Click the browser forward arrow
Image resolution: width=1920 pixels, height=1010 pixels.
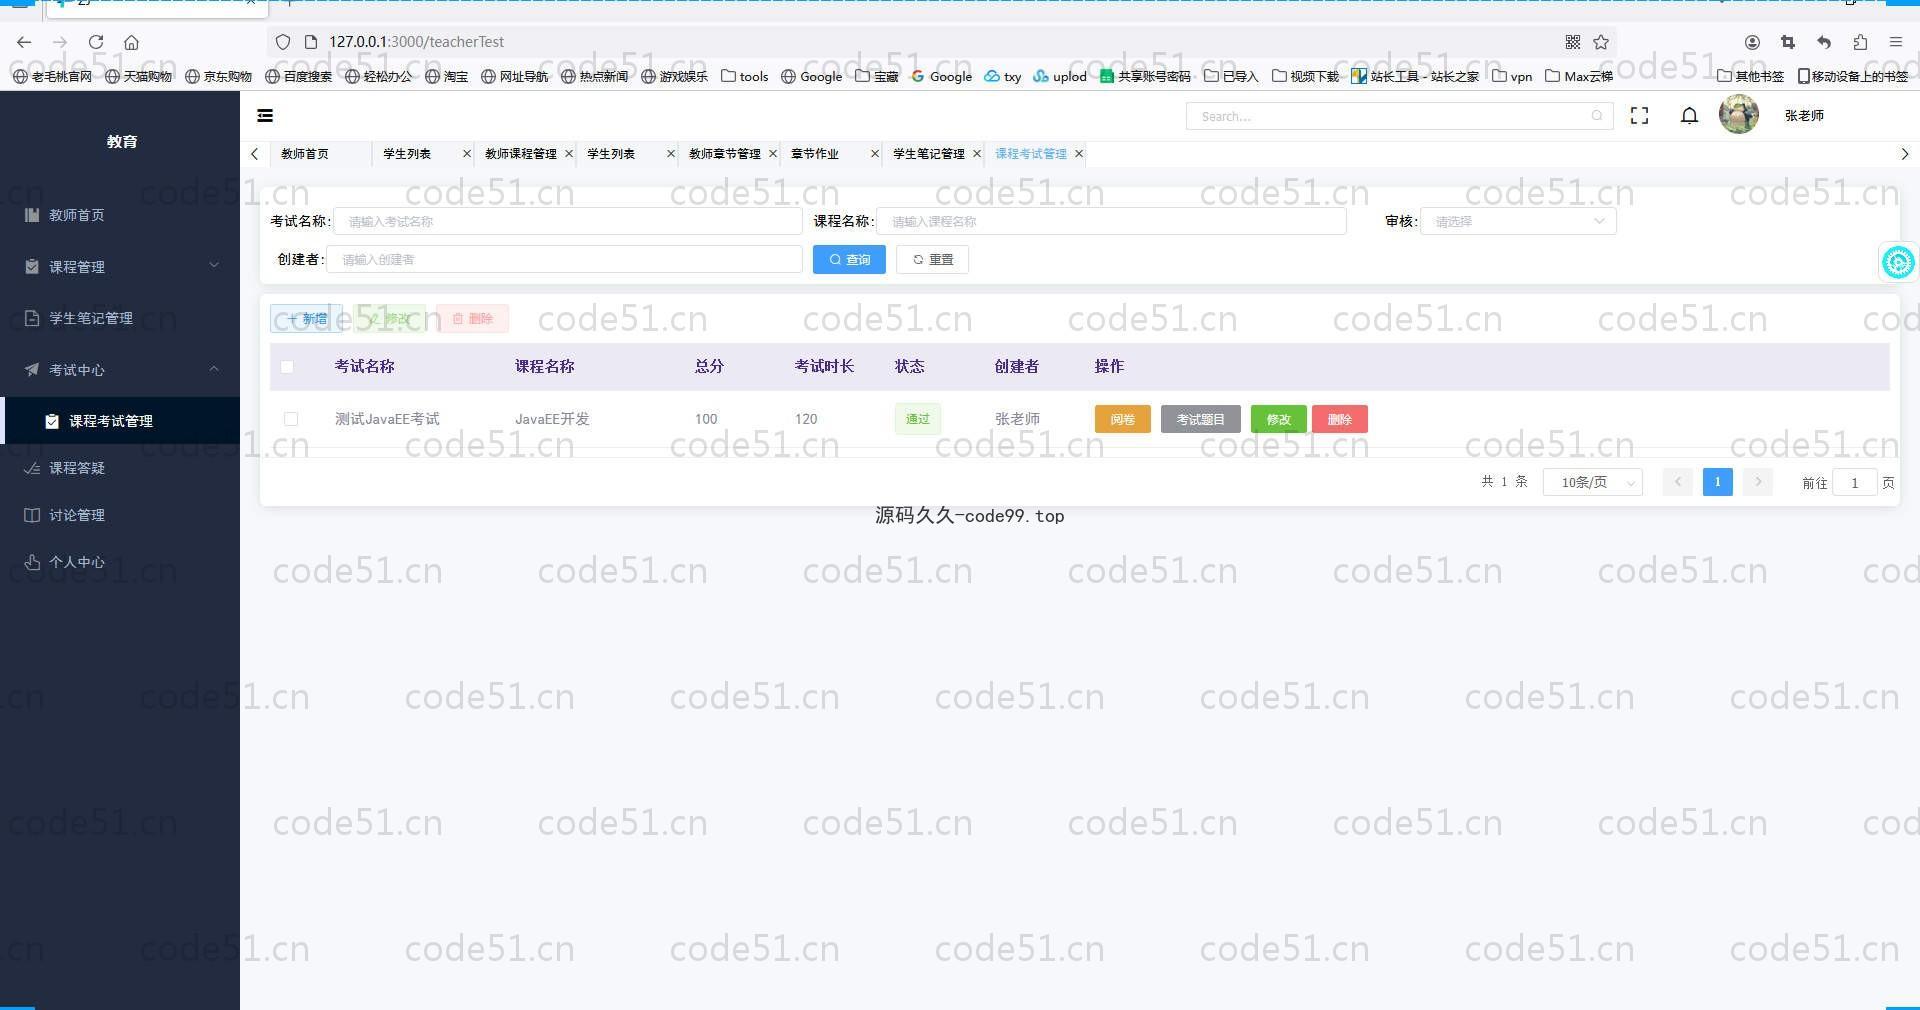pos(60,42)
